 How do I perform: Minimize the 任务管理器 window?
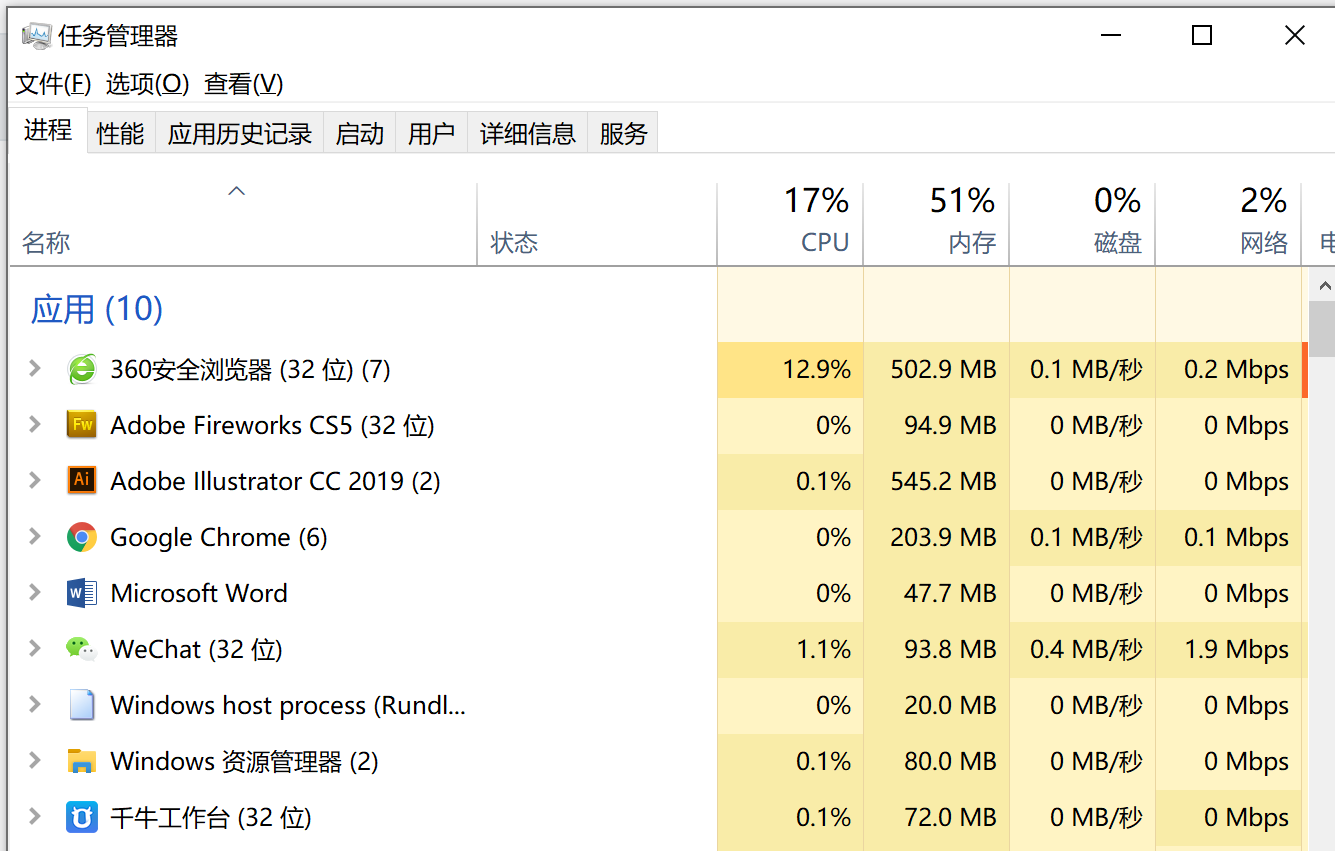pos(1110,36)
